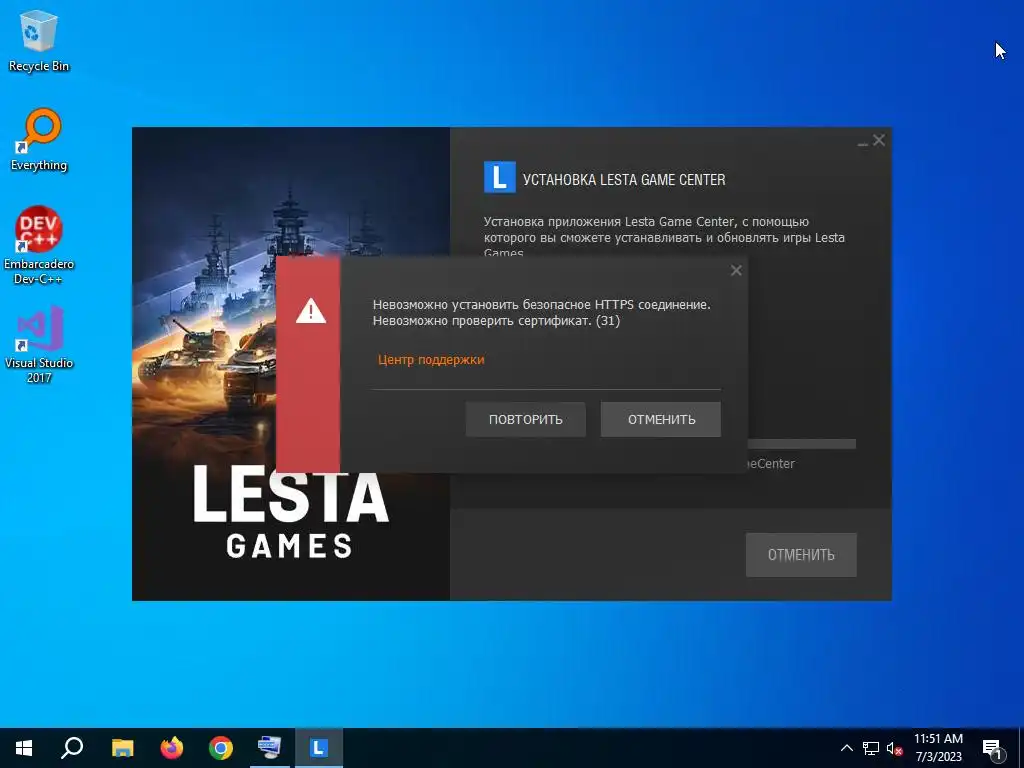Click the installation progress bar
This screenshot has height=768, width=1024.
coord(802,444)
